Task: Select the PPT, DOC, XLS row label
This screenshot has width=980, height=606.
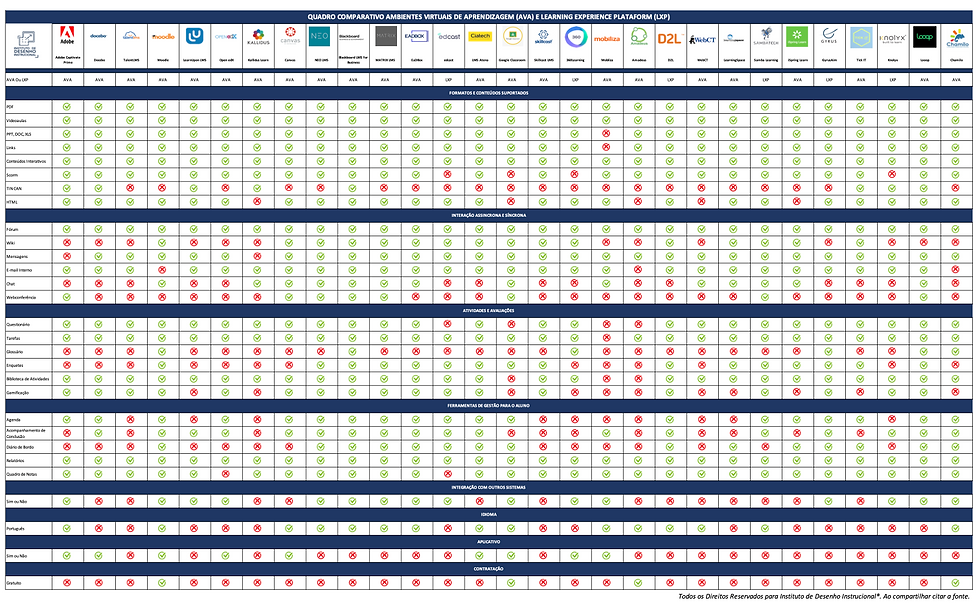Action: 19,134
